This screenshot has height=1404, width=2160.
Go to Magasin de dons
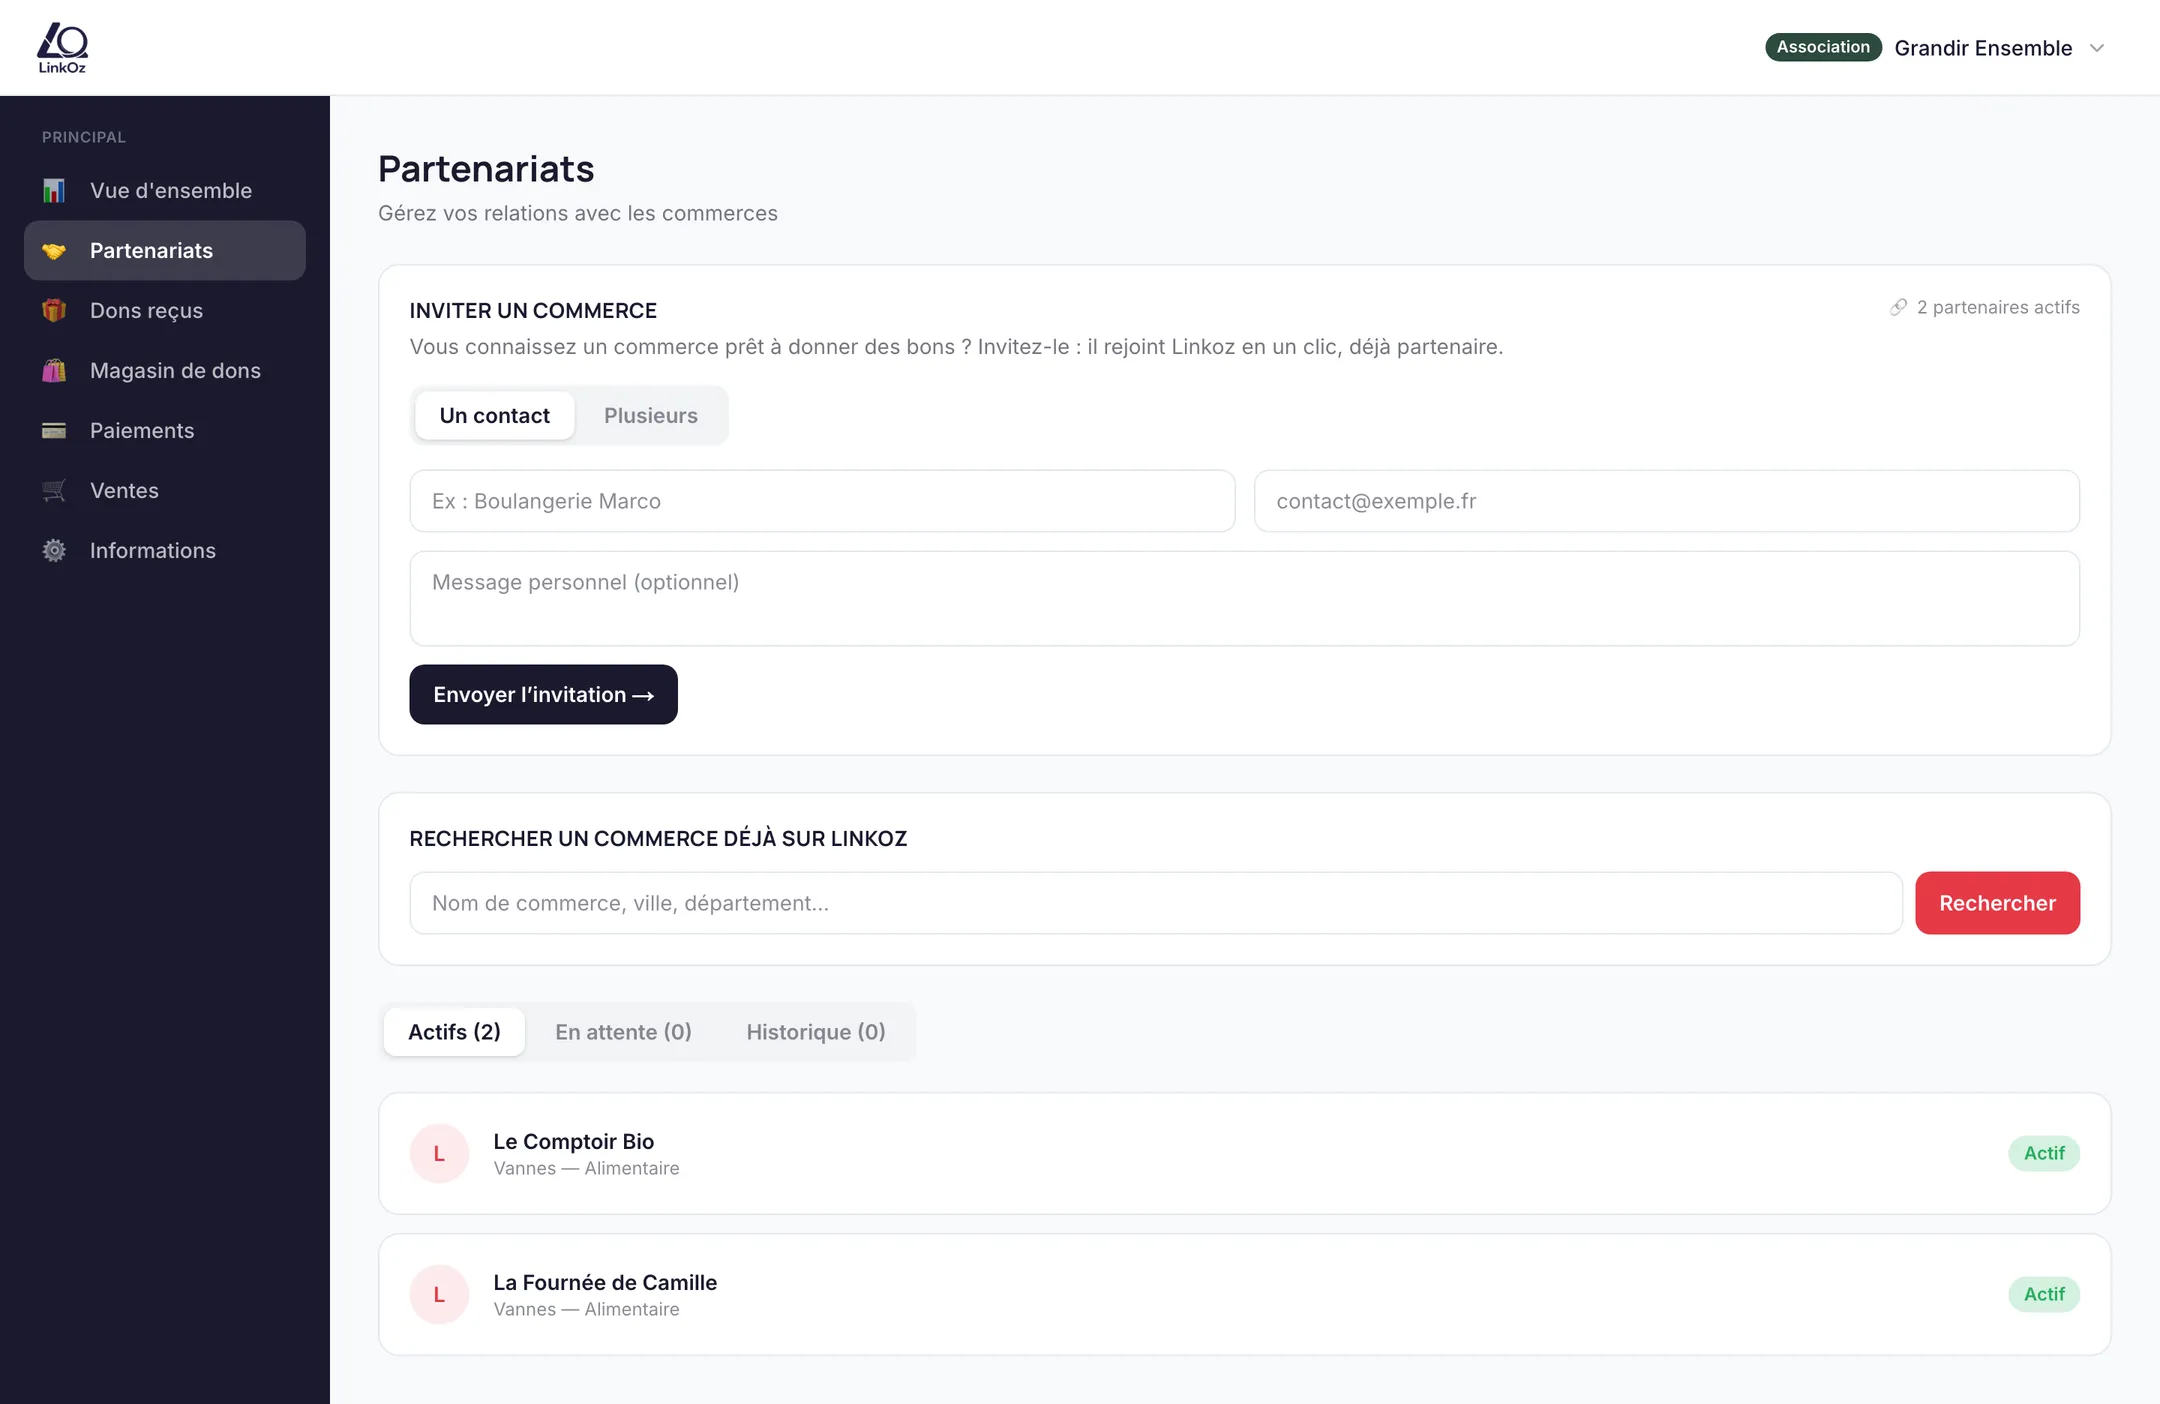coord(165,370)
